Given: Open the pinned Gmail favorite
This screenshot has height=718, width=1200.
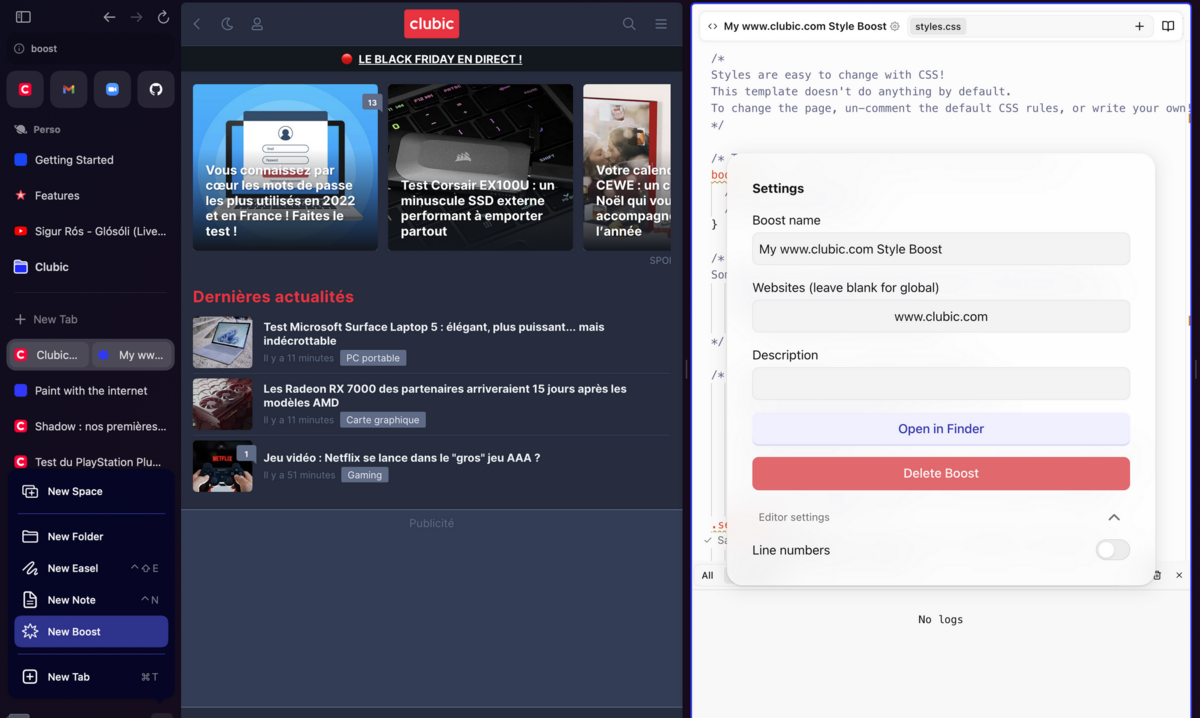Looking at the screenshot, I should pos(68,89).
